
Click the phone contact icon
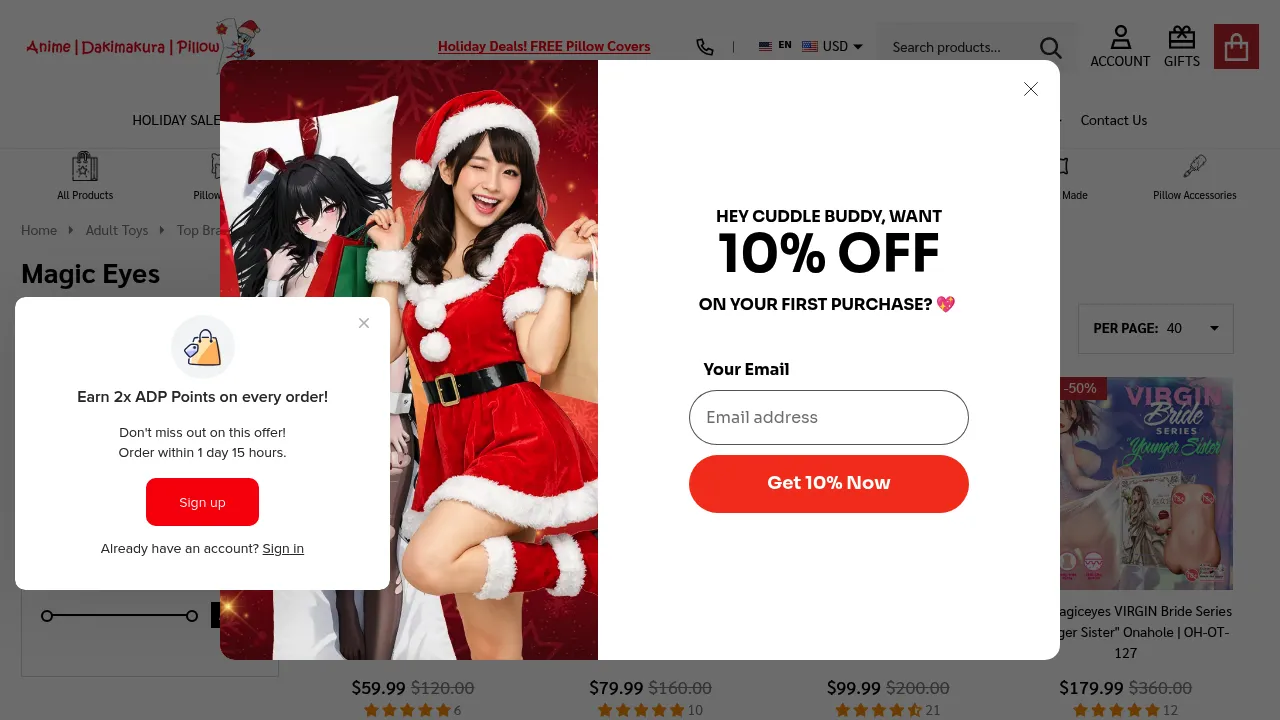click(x=705, y=47)
